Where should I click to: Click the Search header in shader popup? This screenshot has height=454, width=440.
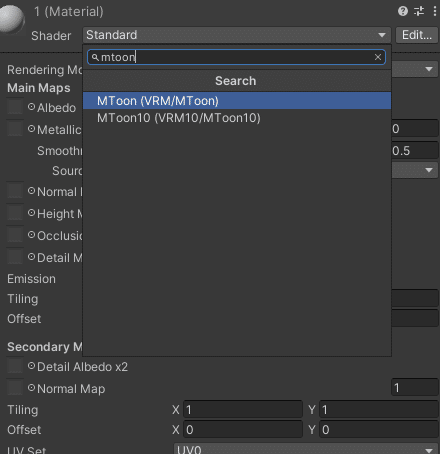236,81
